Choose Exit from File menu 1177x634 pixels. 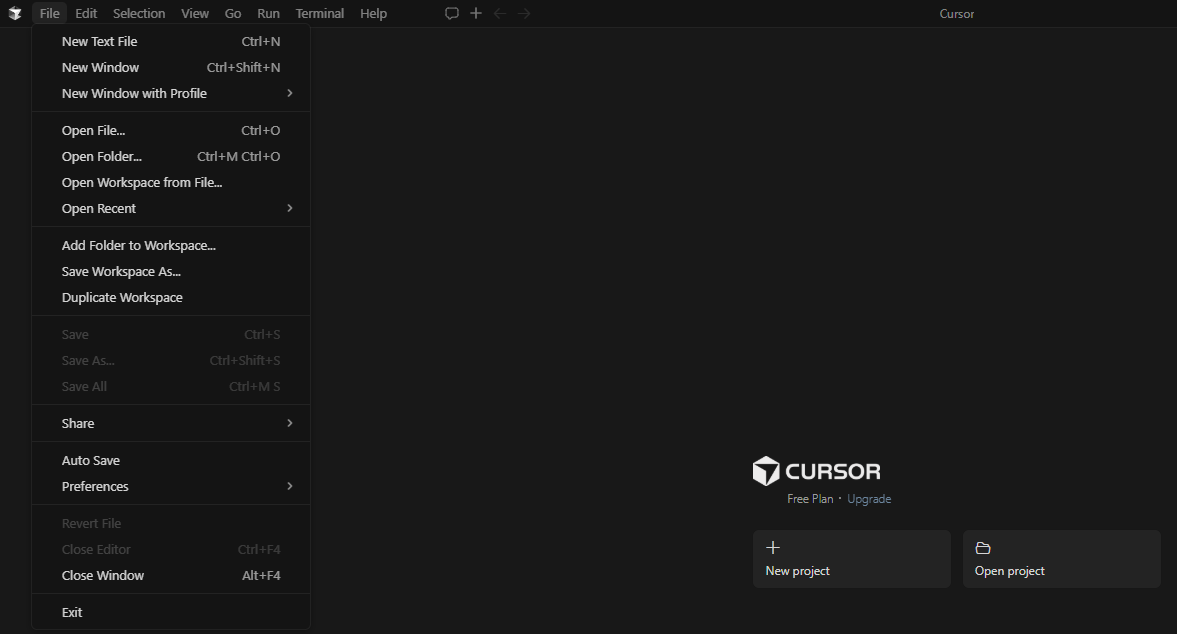(x=171, y=612)
